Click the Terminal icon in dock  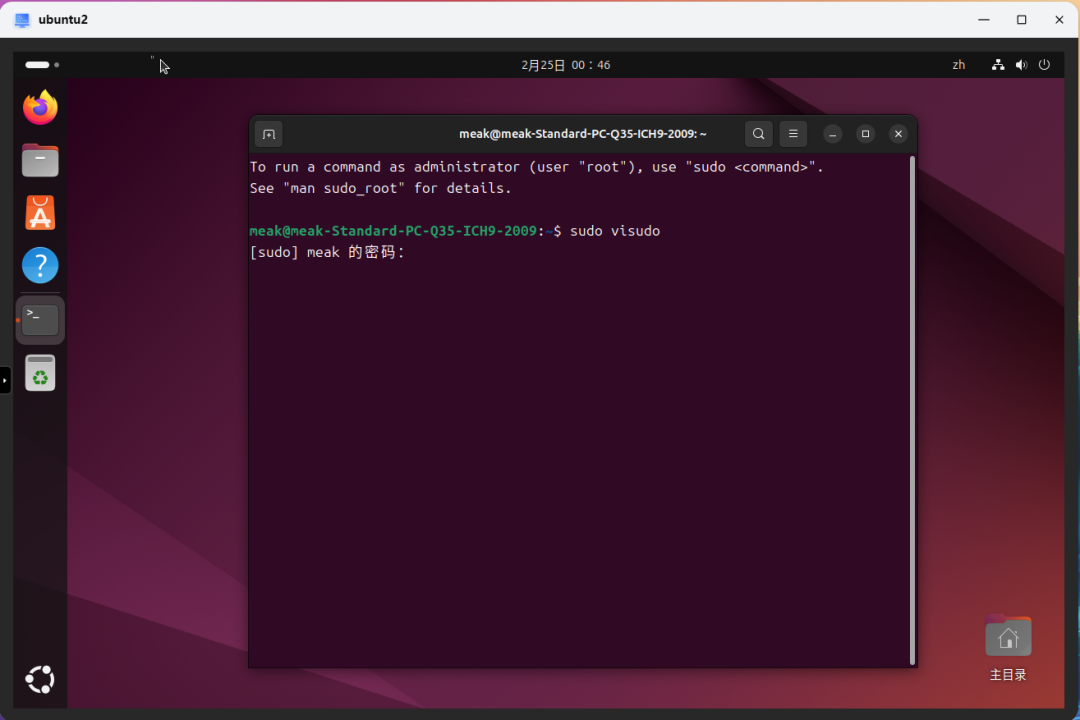click(40, 320)
